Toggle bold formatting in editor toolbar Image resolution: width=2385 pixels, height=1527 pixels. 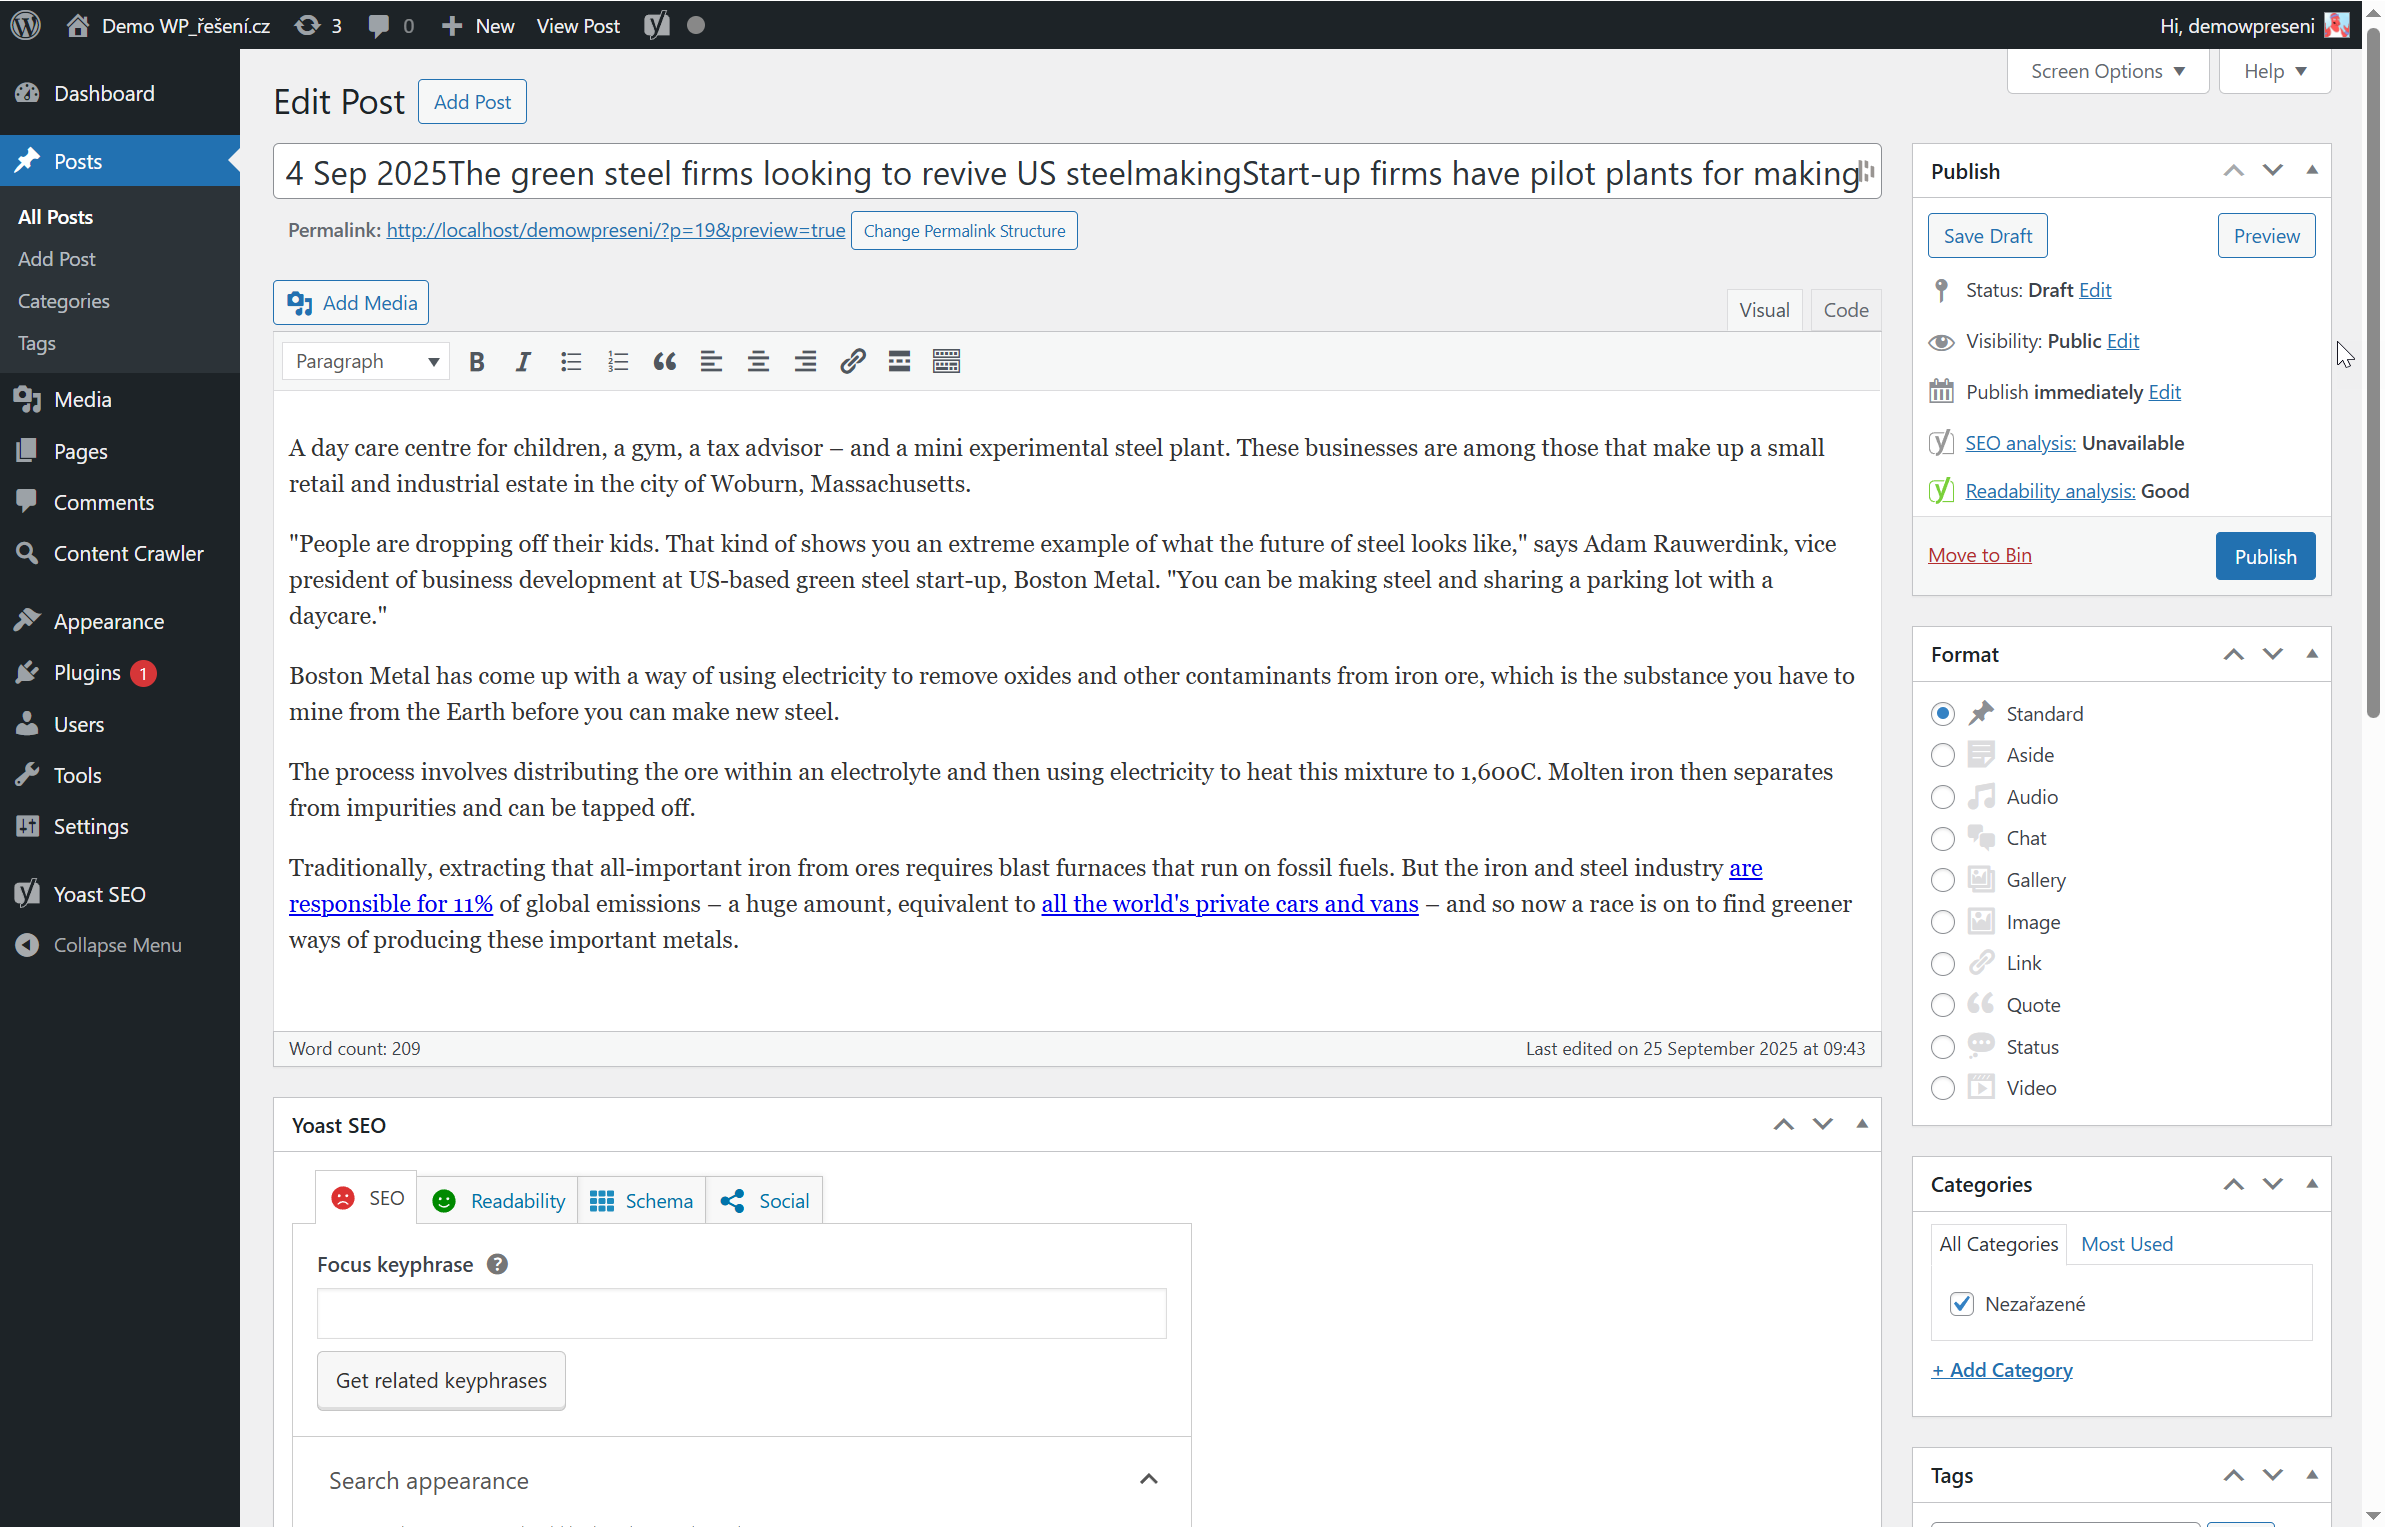(477, 362)
